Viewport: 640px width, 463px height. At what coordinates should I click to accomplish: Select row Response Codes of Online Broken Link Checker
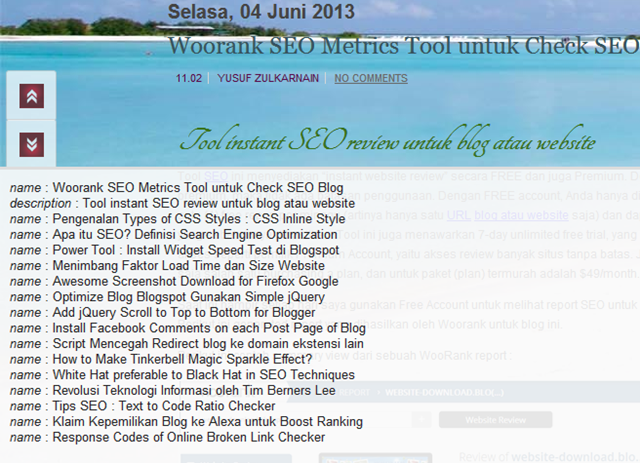(x=167, y=437)
